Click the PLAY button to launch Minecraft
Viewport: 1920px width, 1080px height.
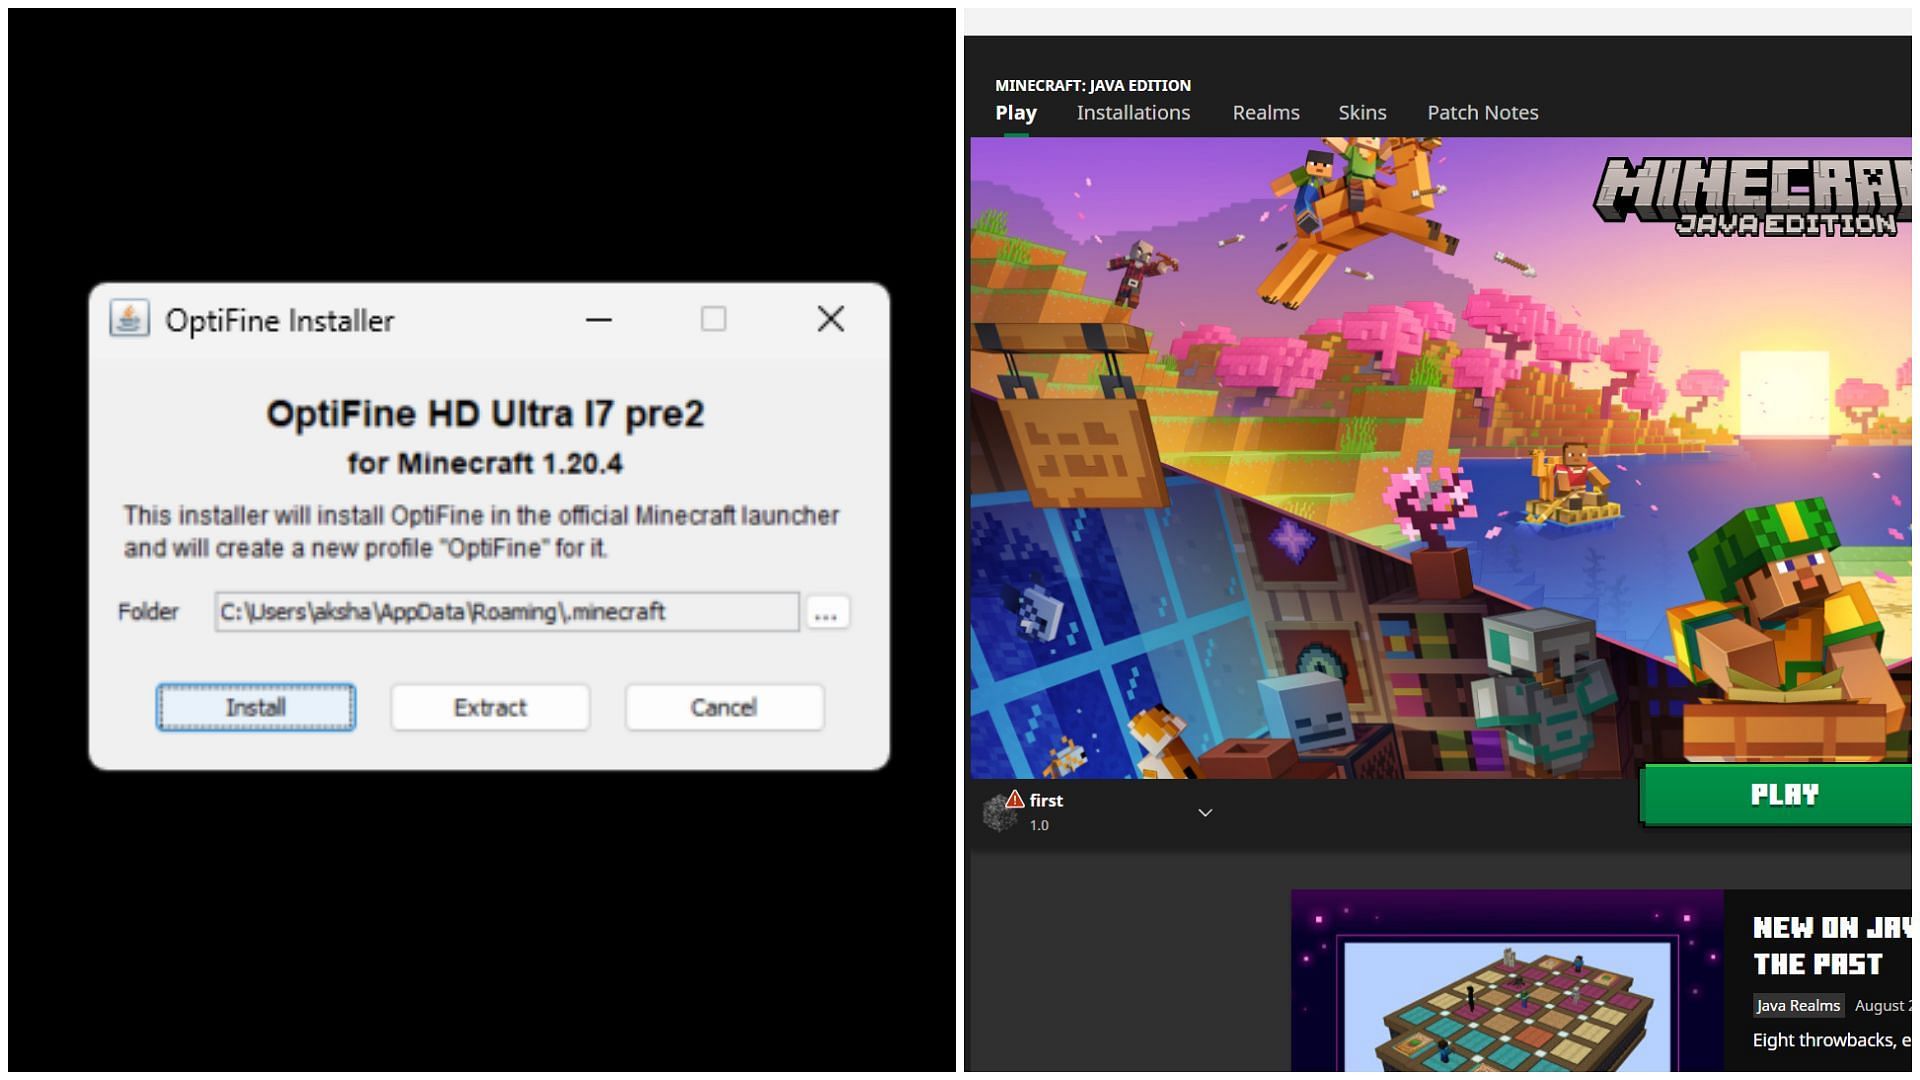[1782, 793]
